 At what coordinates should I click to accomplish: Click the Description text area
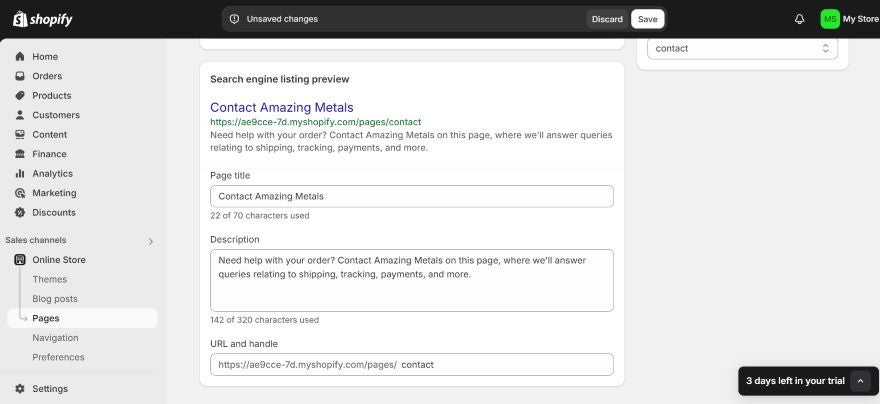point(411,281)
